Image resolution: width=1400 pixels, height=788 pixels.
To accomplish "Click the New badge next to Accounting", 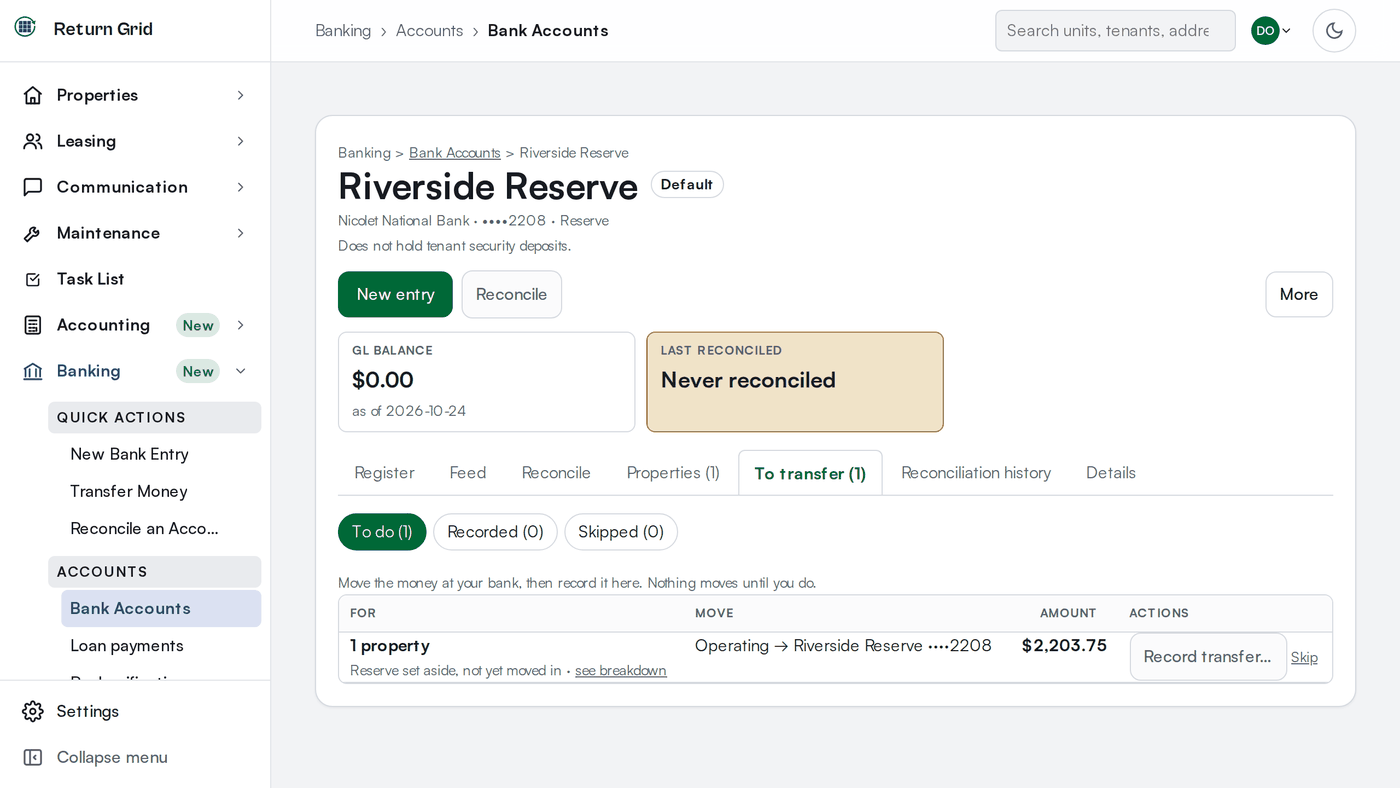I will click(198, 325).
